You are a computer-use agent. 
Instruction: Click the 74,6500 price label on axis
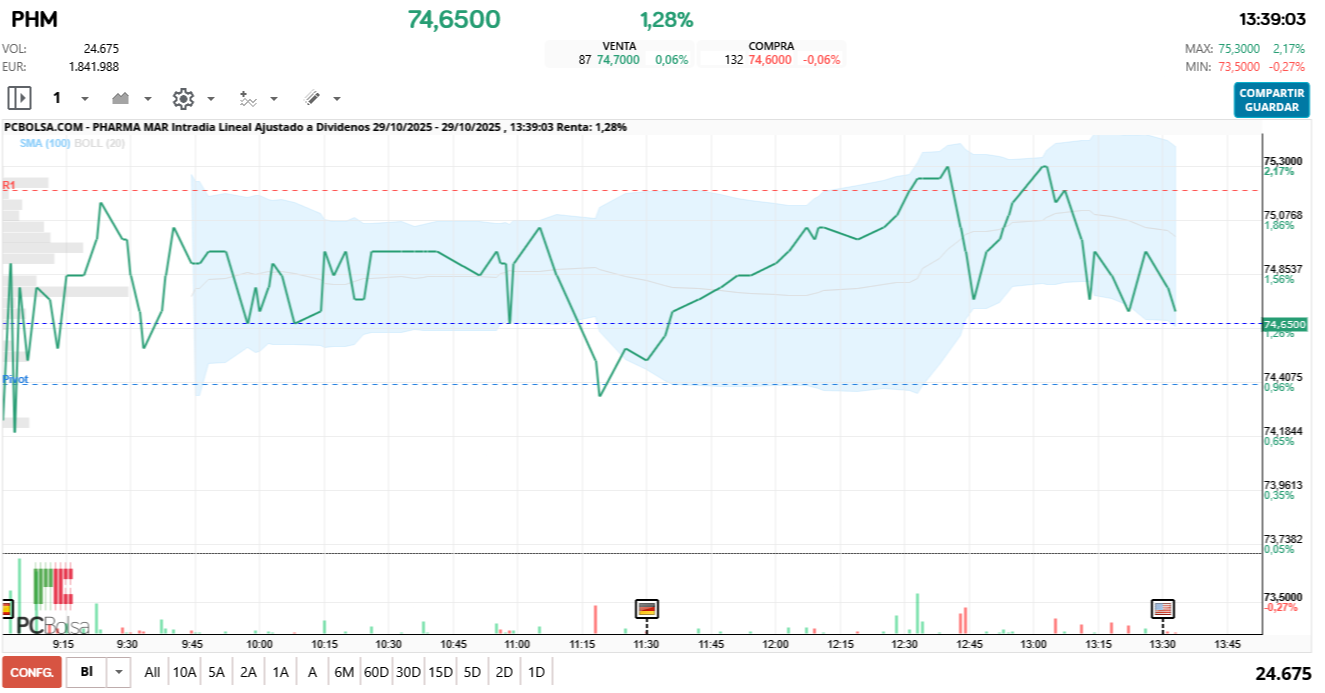[1286, 324]
